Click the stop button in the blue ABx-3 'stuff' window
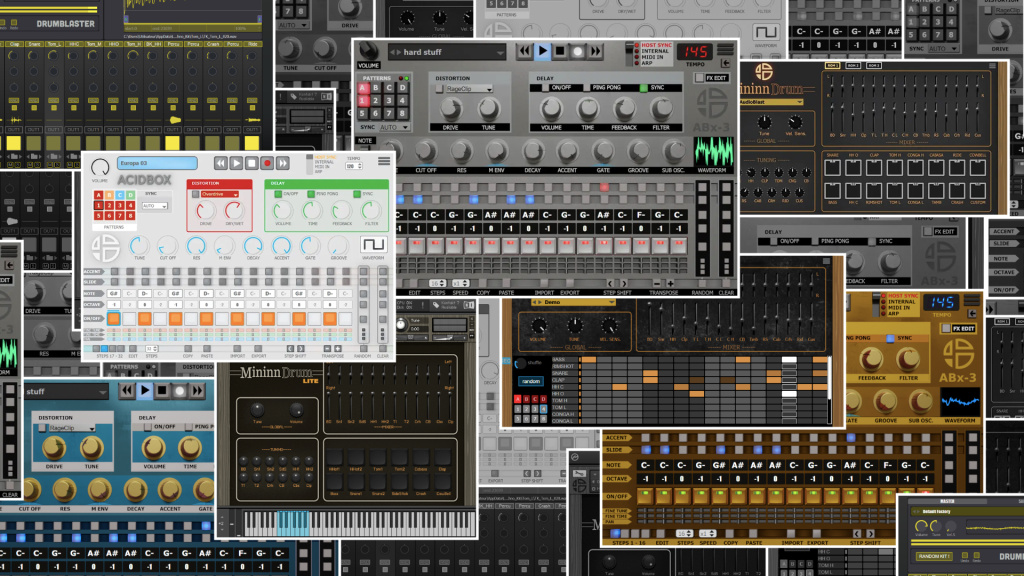 (163, 391)
